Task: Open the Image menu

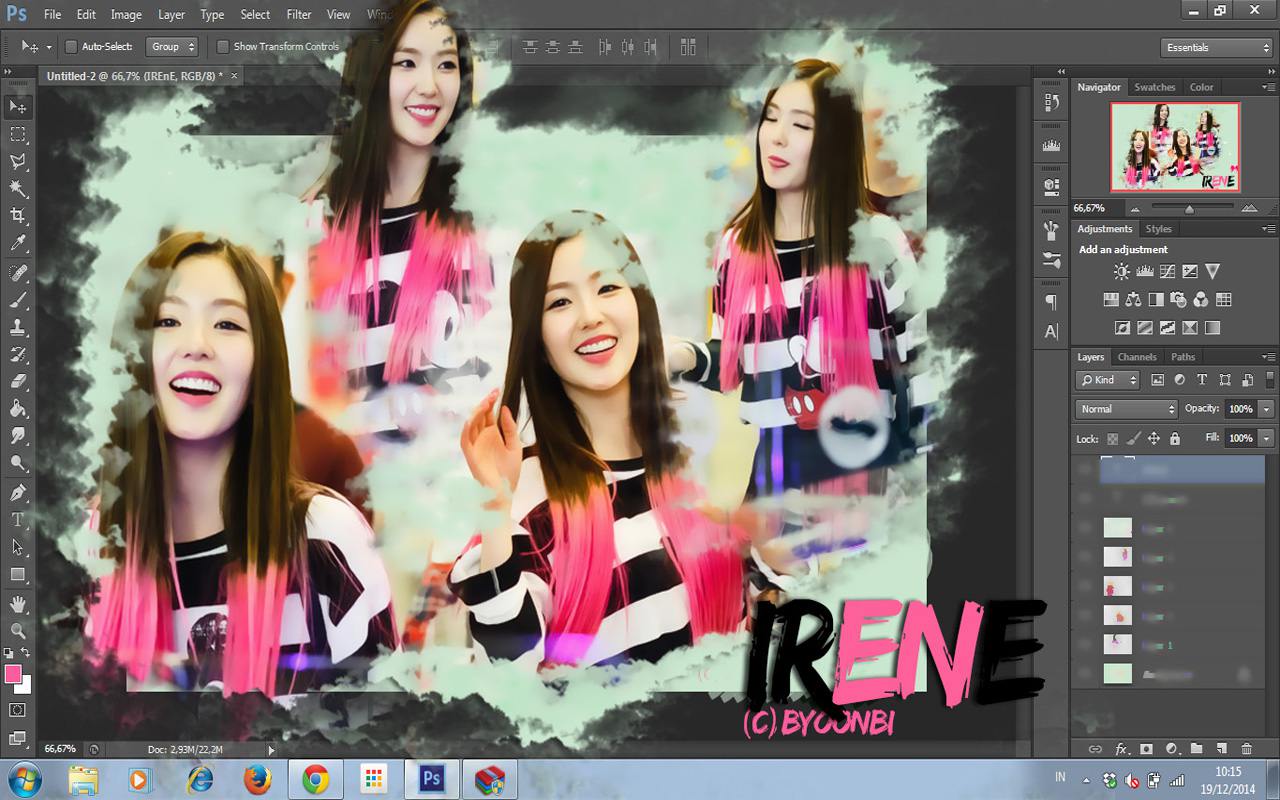Action: tap(126, 15)
